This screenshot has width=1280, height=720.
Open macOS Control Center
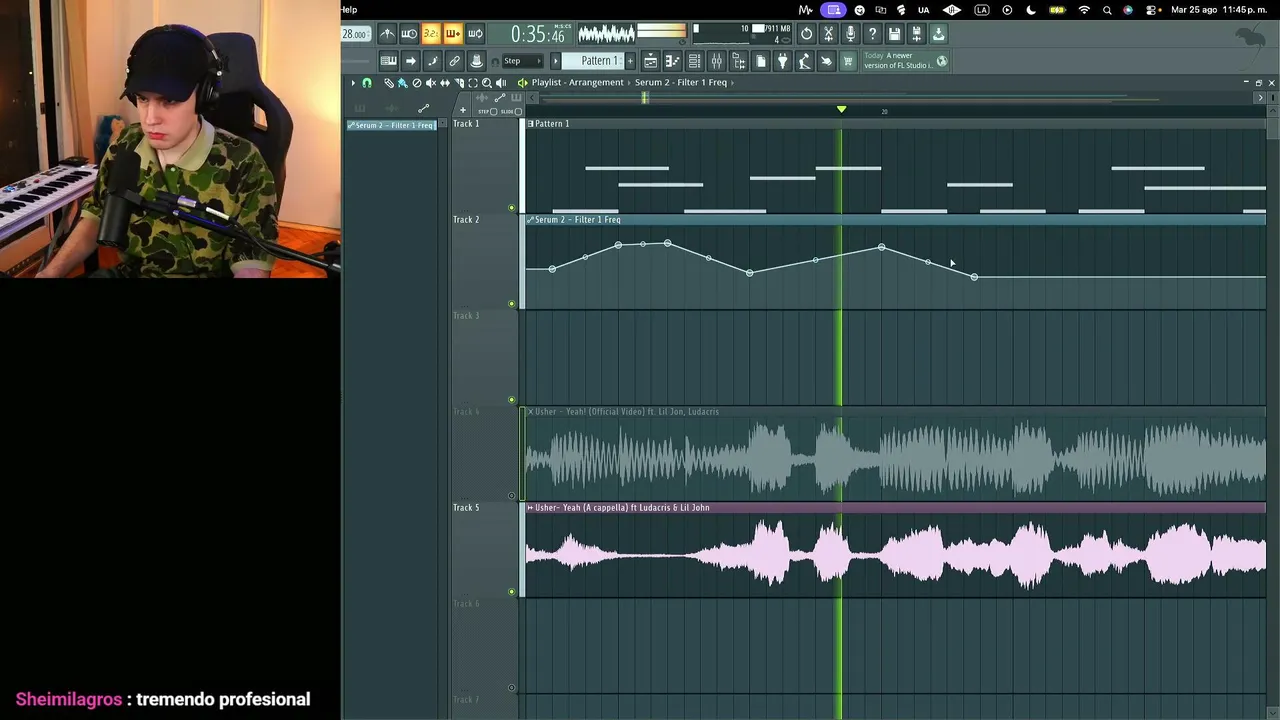click(x=1151, y=10)
